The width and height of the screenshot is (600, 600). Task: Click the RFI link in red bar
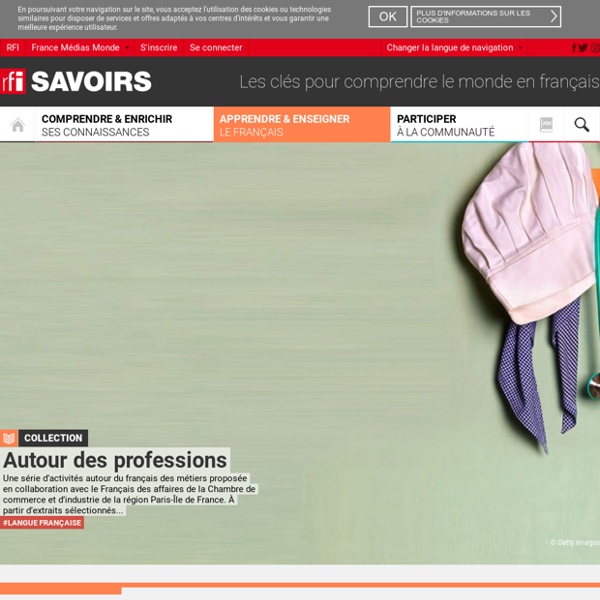(13, 48)
